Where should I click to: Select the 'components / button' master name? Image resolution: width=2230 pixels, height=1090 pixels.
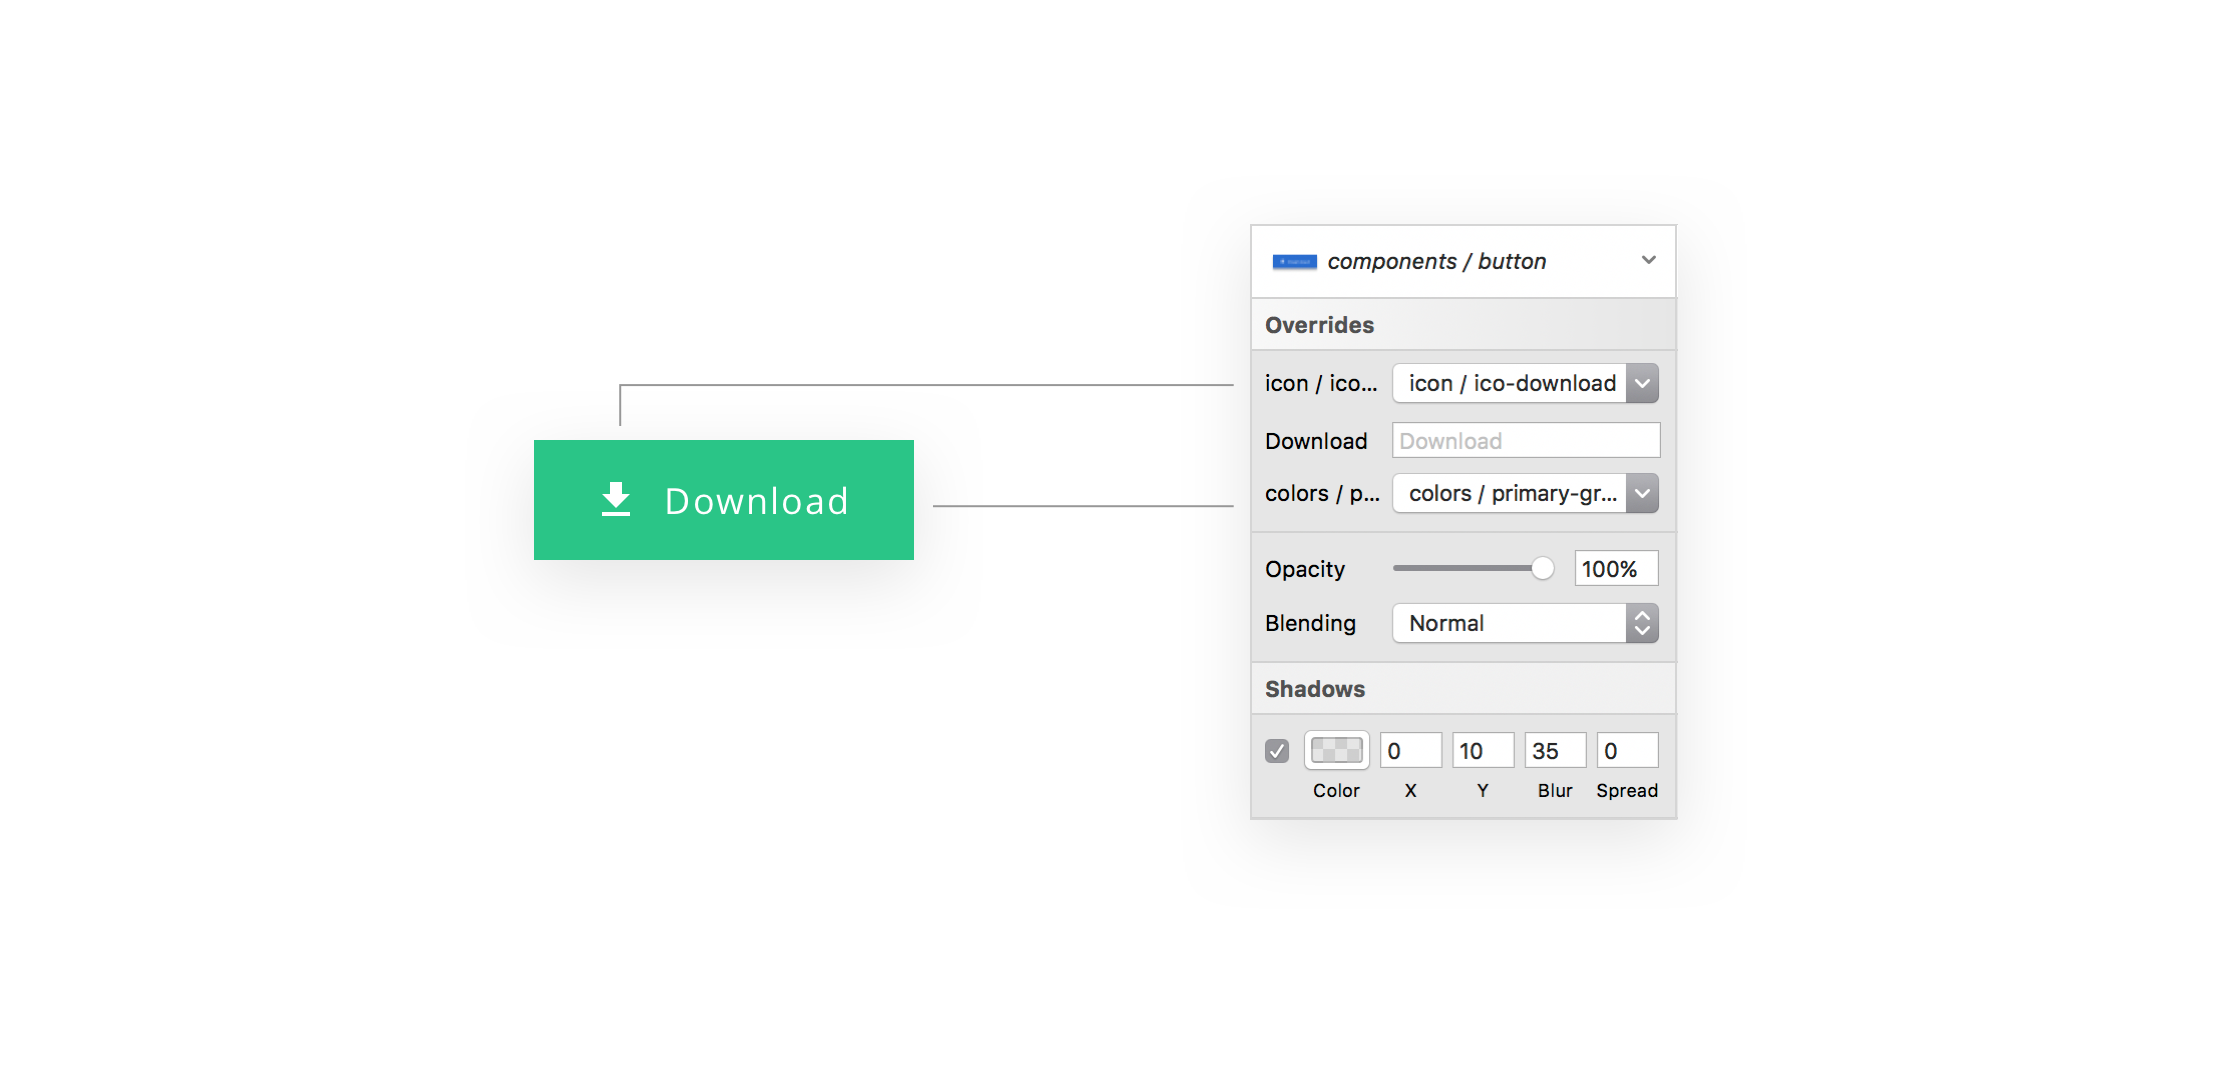pyautogui.click(x=1437, y=260)
